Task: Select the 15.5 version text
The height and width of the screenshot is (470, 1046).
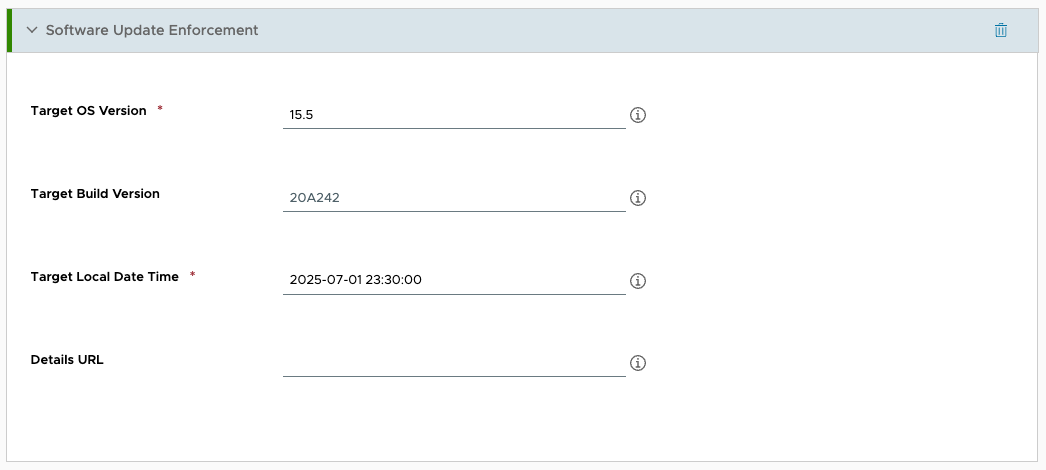Action: pos(301,115)
